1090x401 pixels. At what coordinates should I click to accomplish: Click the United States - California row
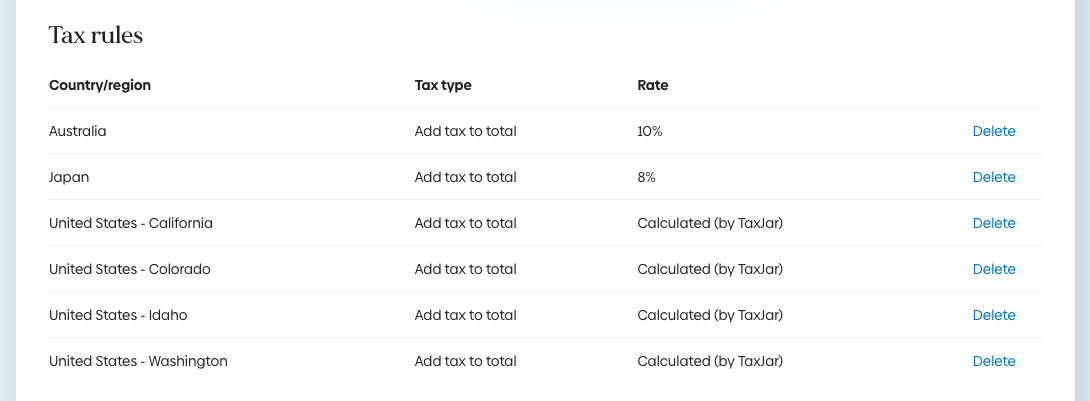pos(131,223)
